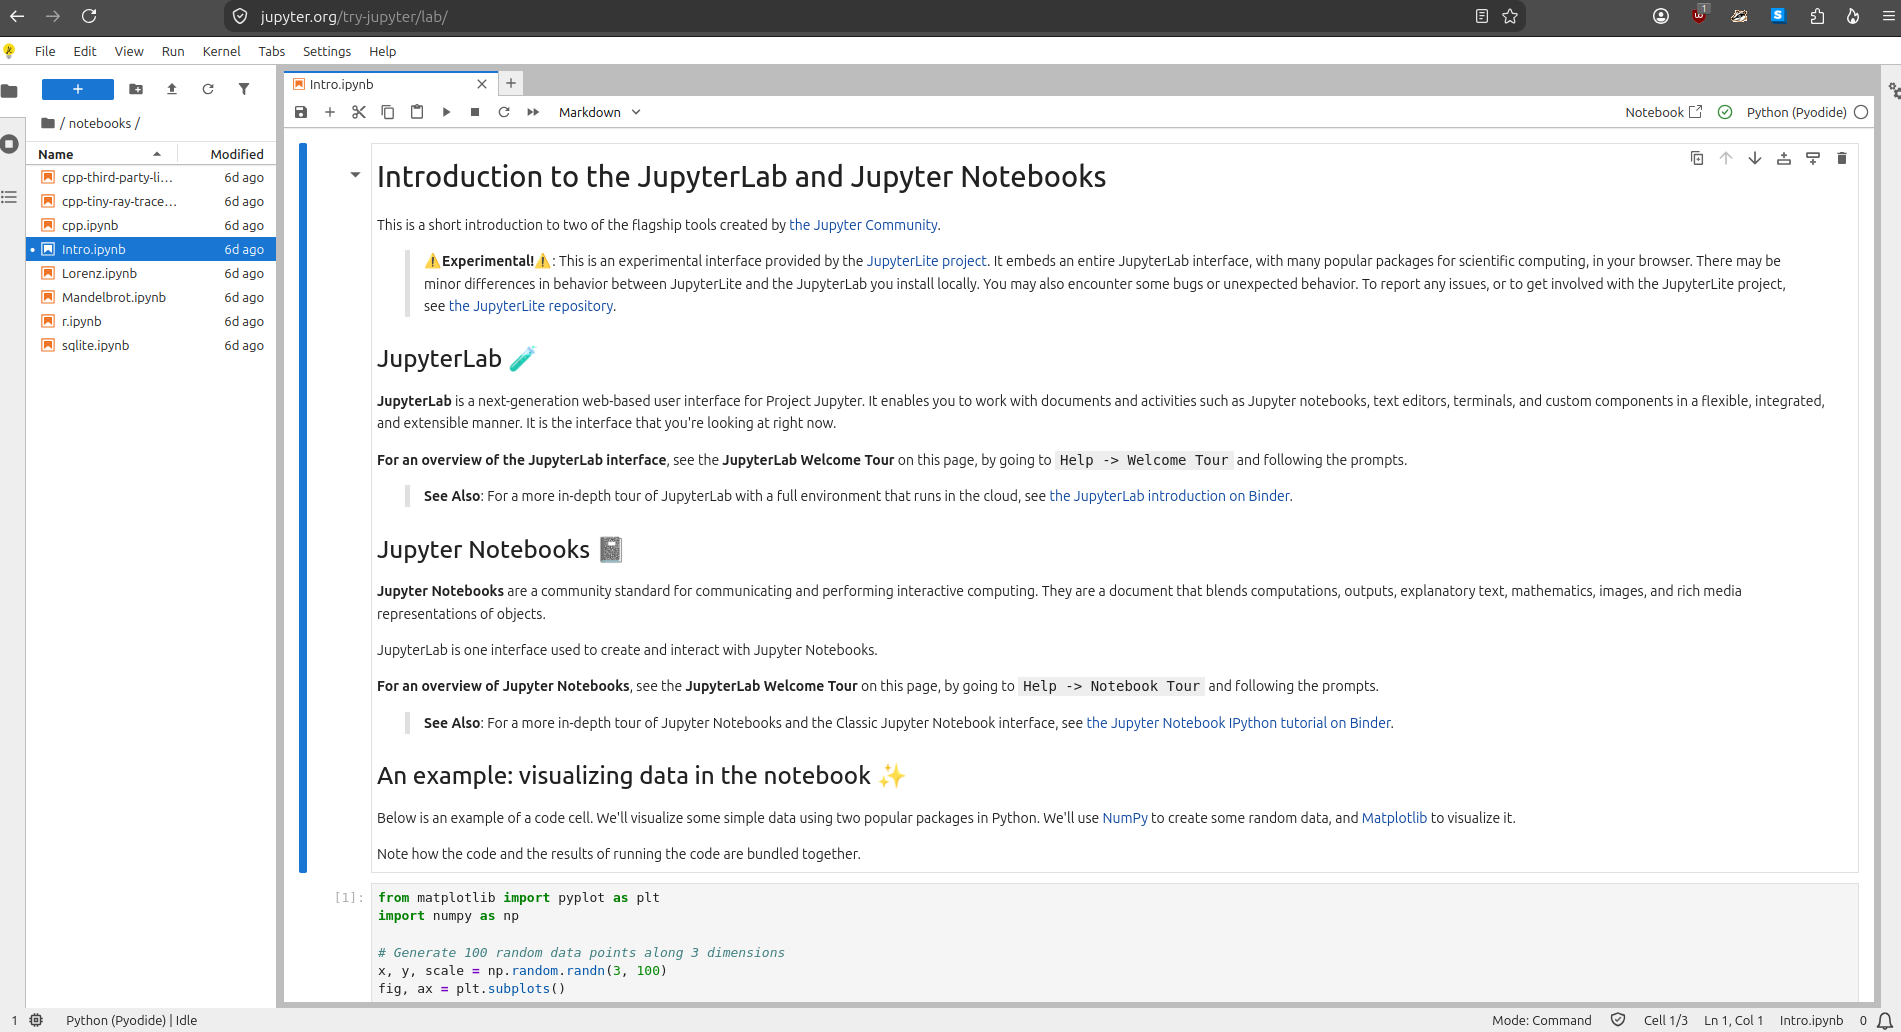This screenshot has width=1901, height=1032.
Task: Open the Kernel menu
Action: click(221, 51)
